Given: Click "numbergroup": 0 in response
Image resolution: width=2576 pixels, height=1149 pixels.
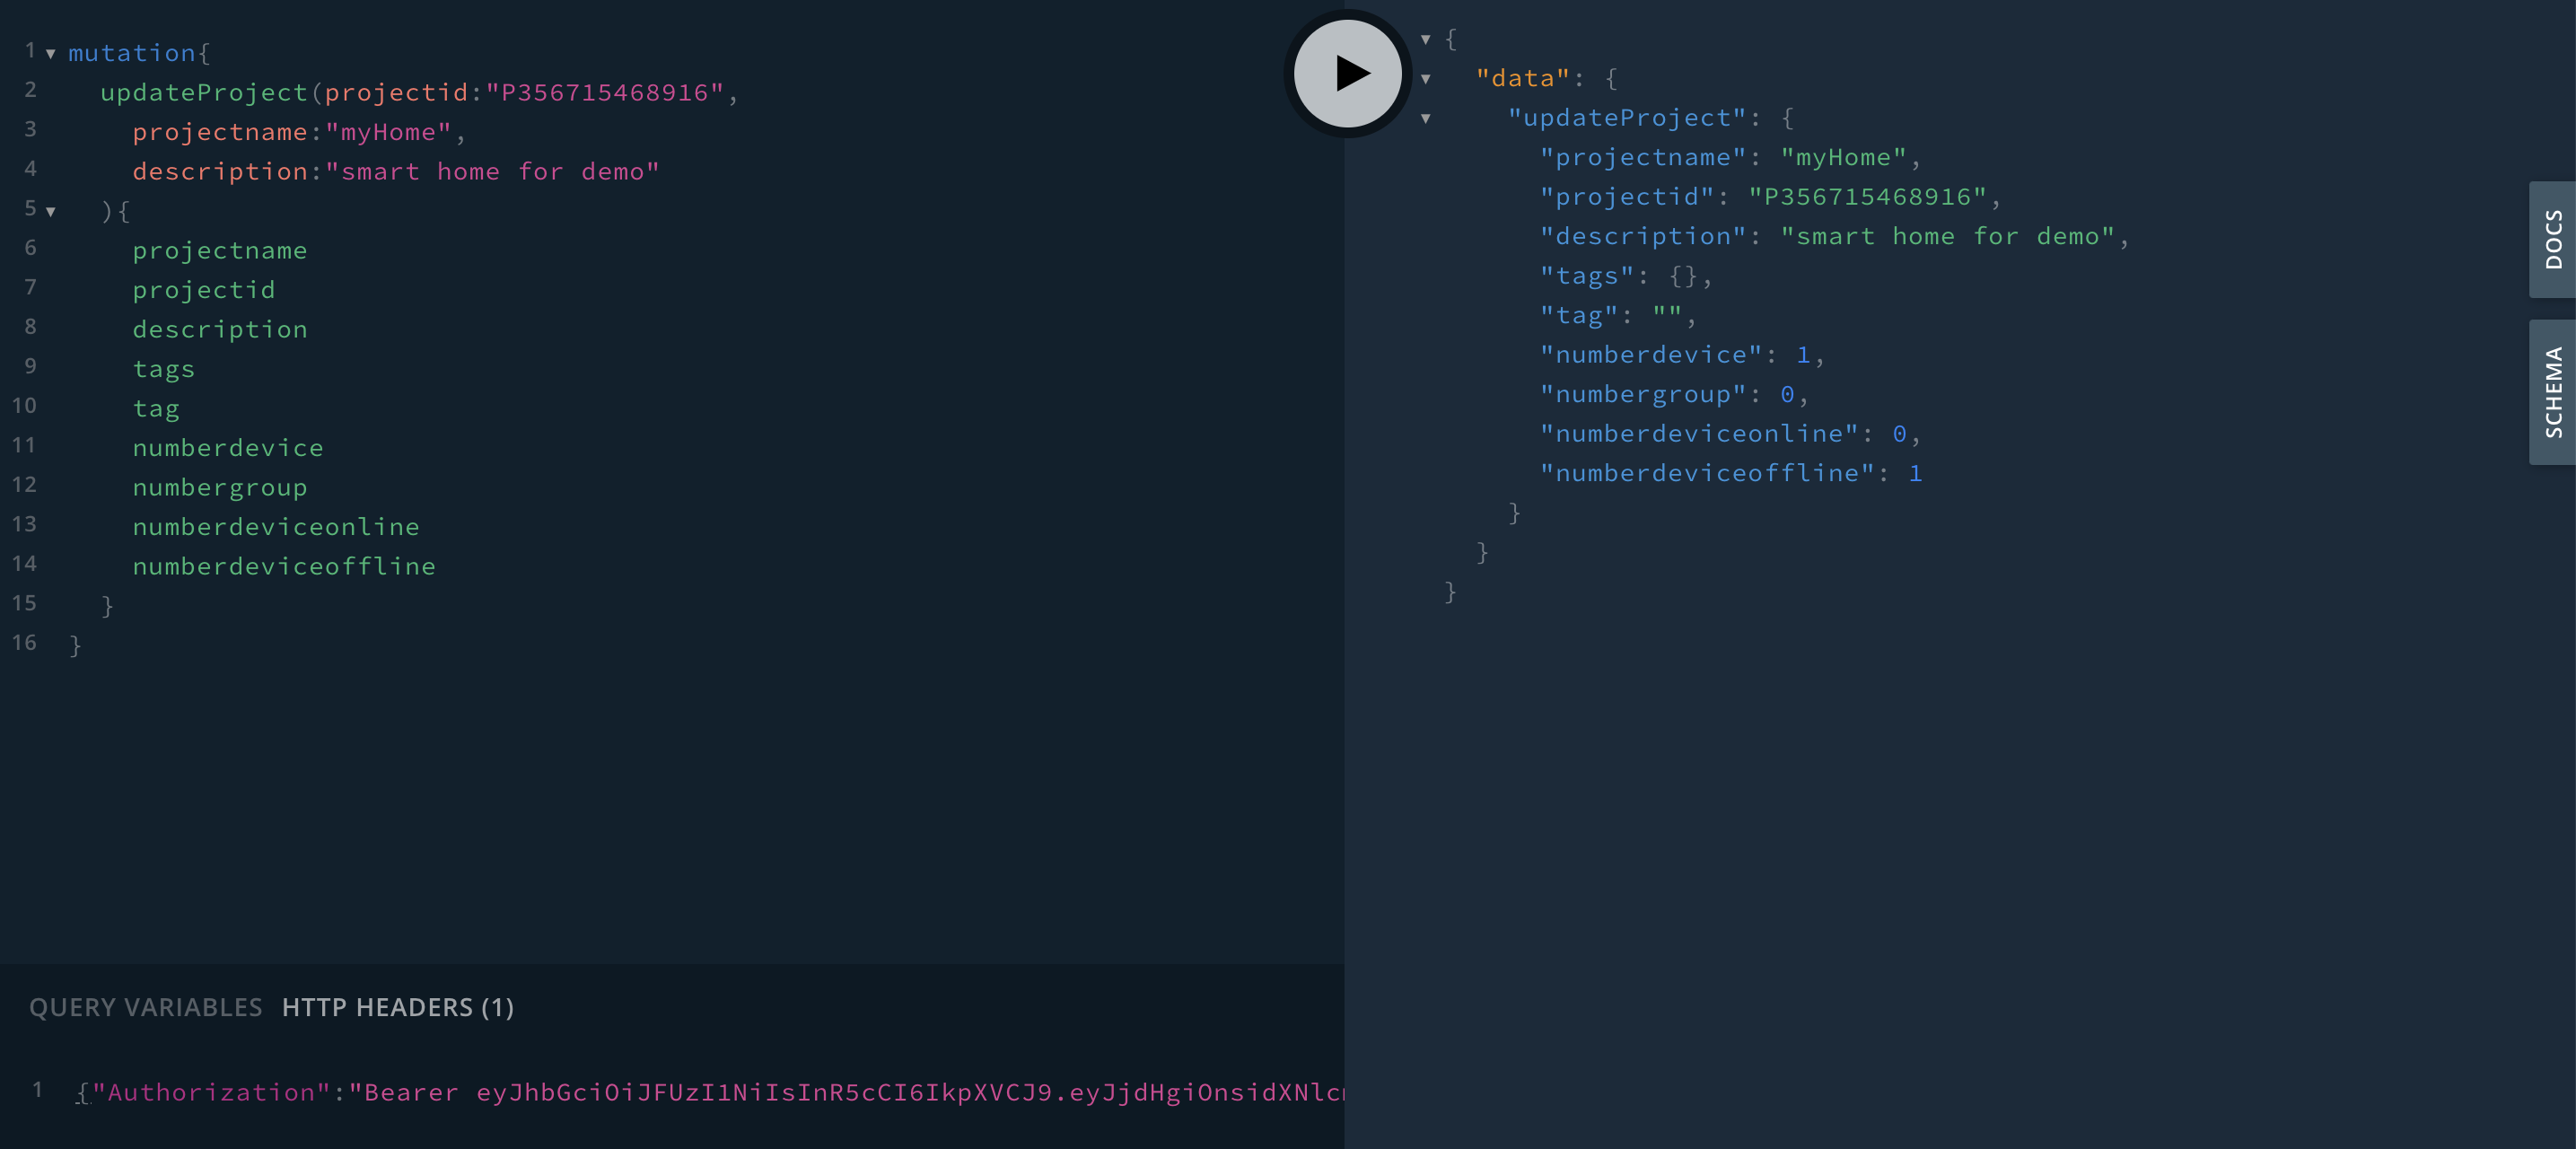Looking at the screenshot, I should click(x=1674, y=394).
